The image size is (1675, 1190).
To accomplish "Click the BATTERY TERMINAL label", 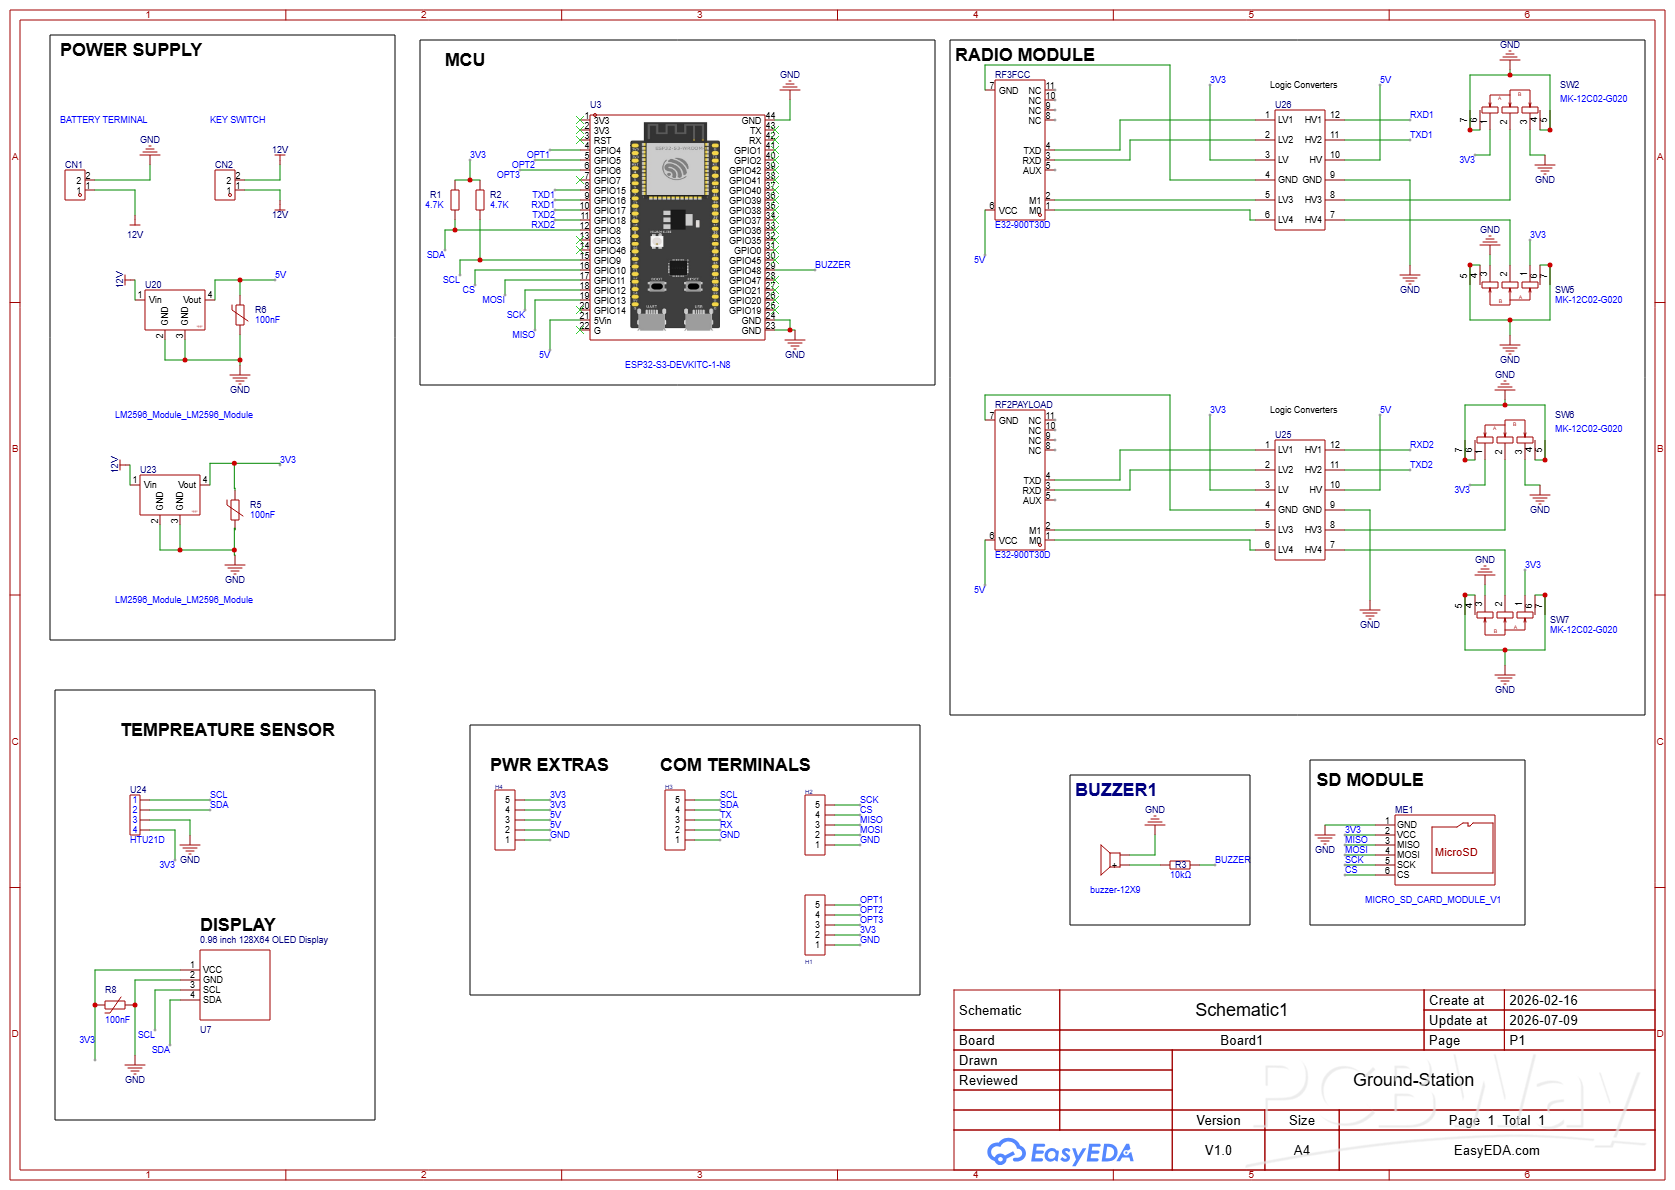I will tap(103, 120).
